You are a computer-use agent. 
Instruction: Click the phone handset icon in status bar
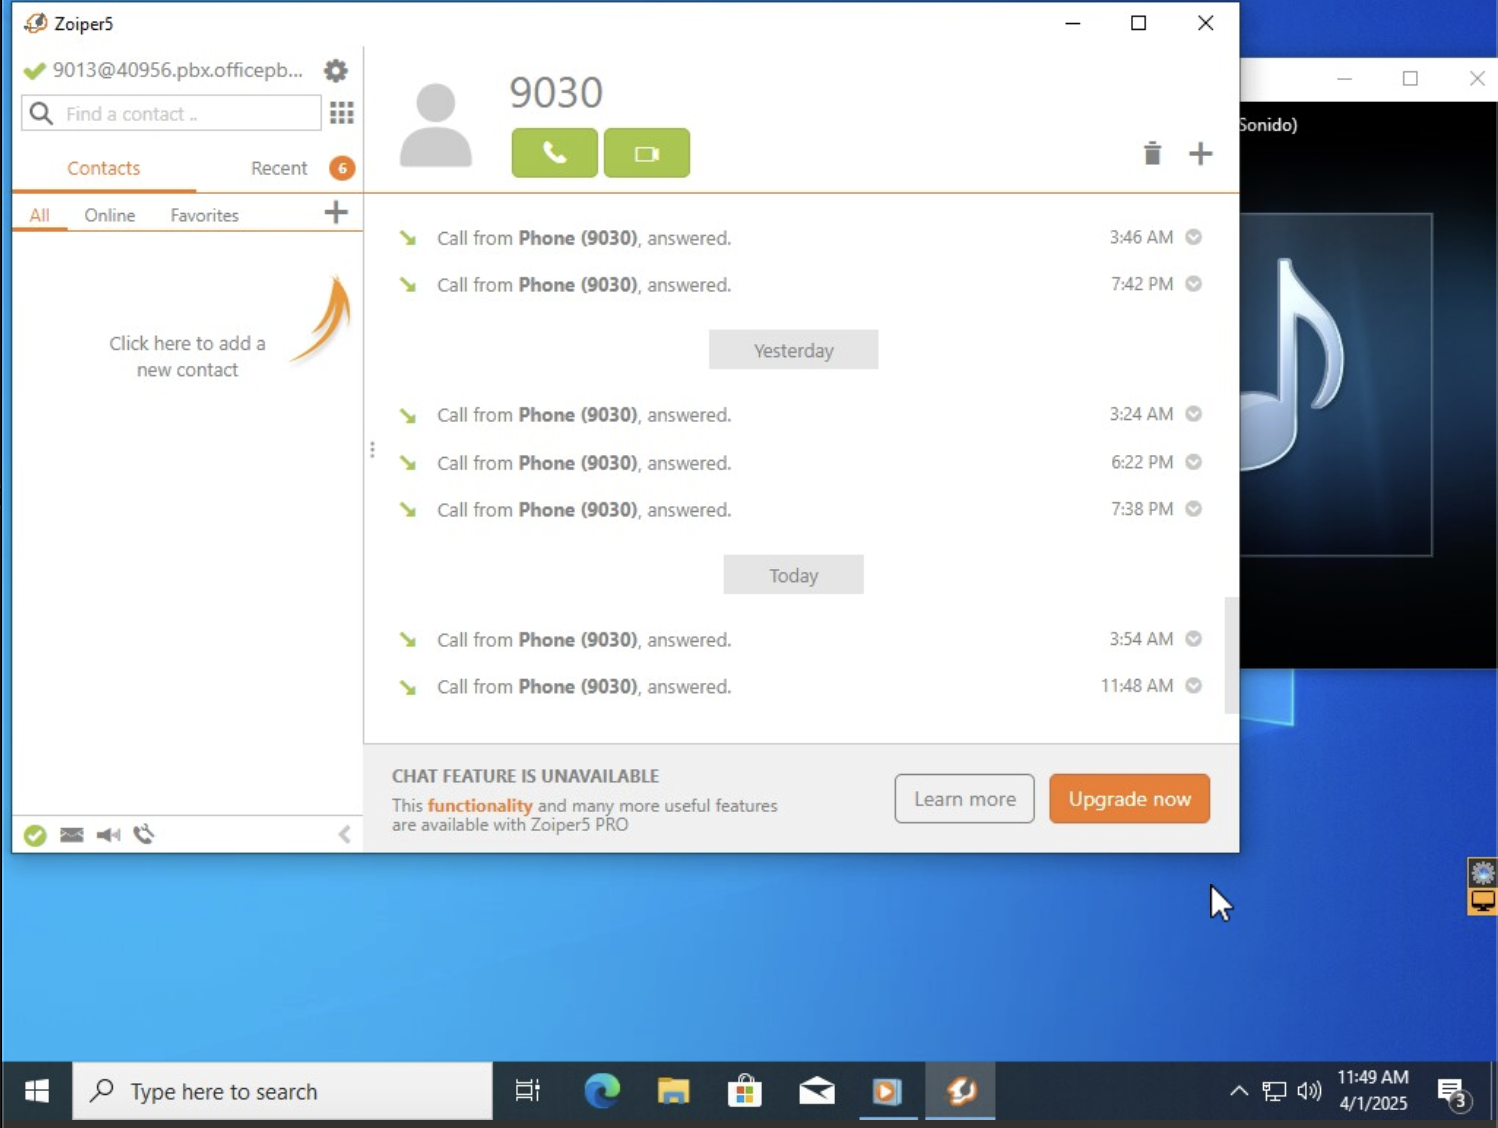(144, 834)
